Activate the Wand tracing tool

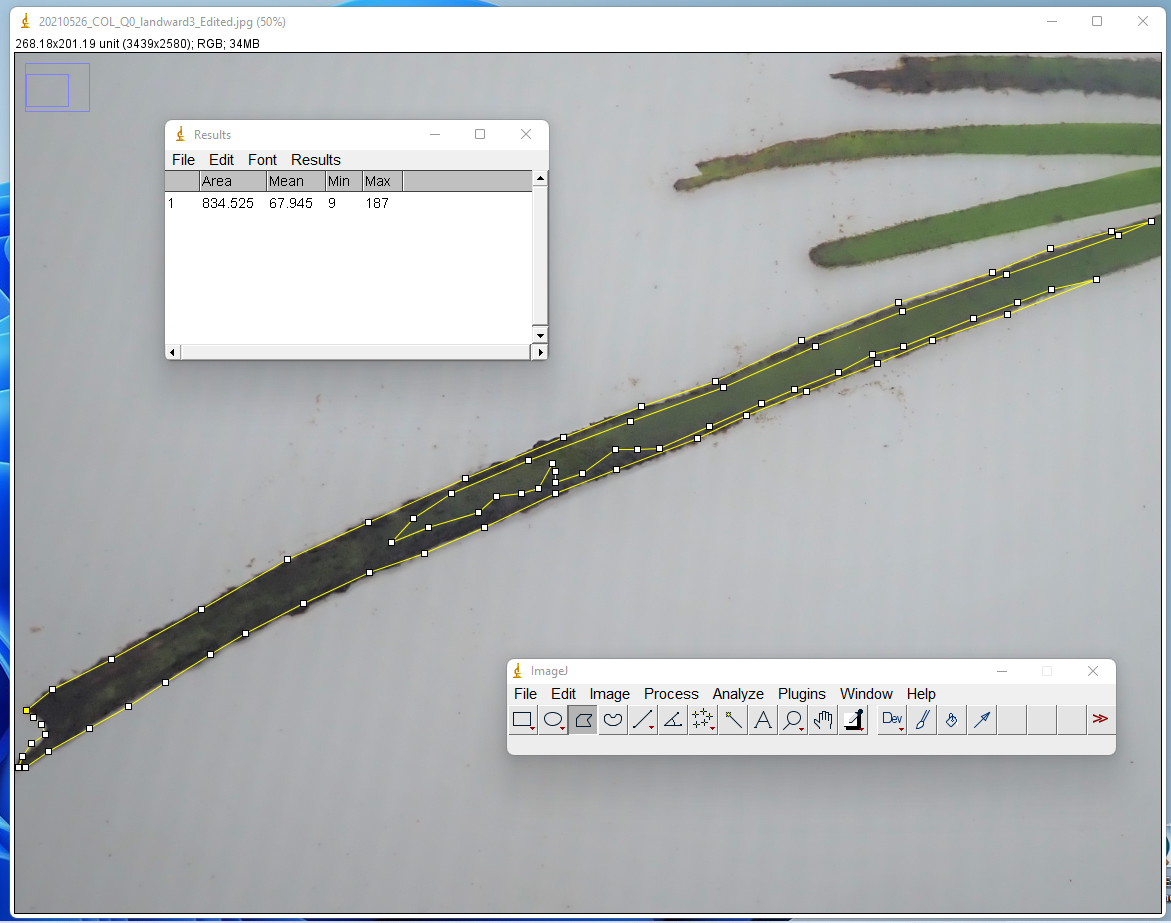(x=733, y=719)
